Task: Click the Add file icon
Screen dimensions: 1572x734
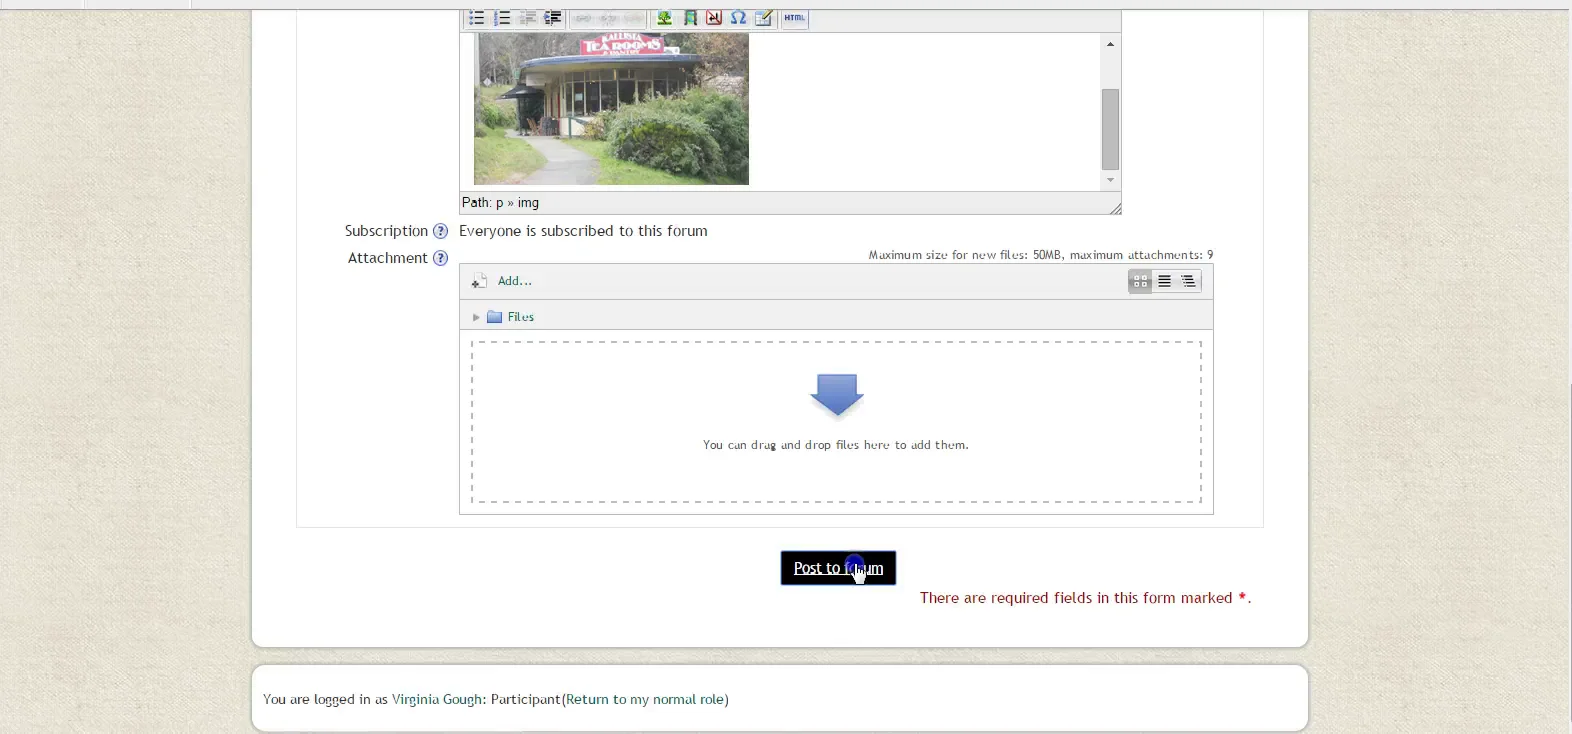Action: tap(480, 282)
